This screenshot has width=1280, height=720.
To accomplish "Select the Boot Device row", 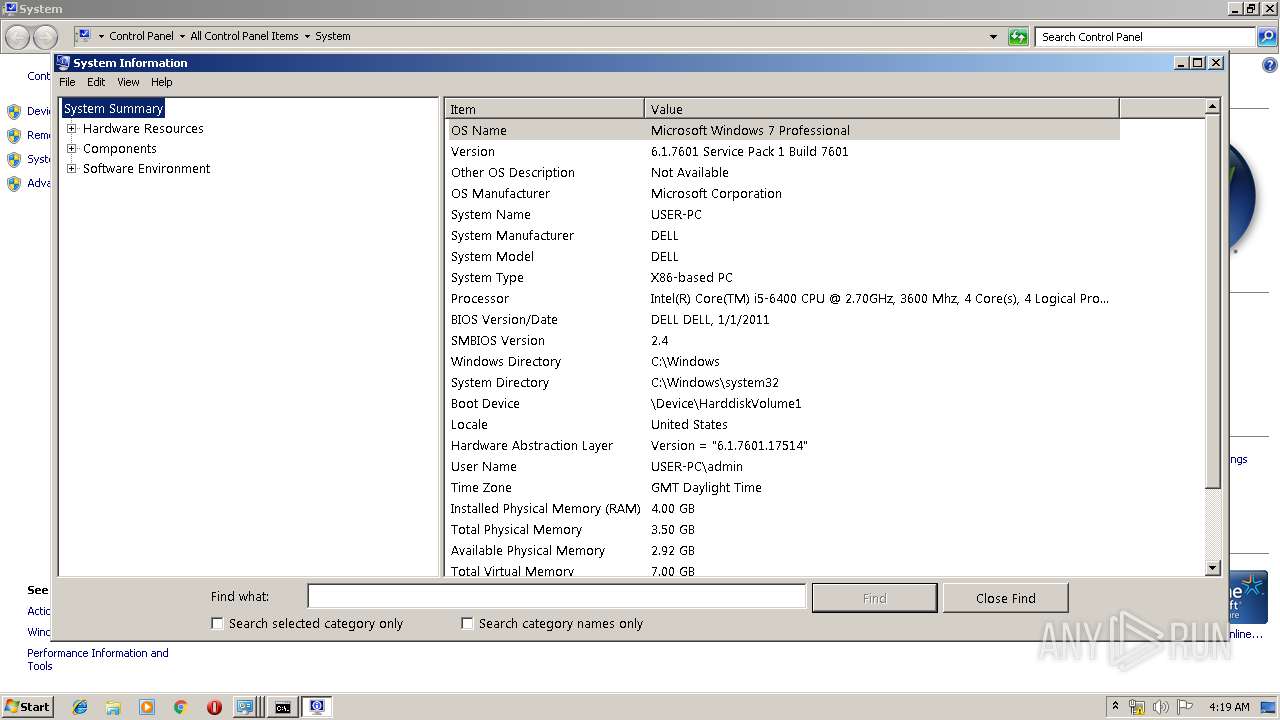I will 783,403.
